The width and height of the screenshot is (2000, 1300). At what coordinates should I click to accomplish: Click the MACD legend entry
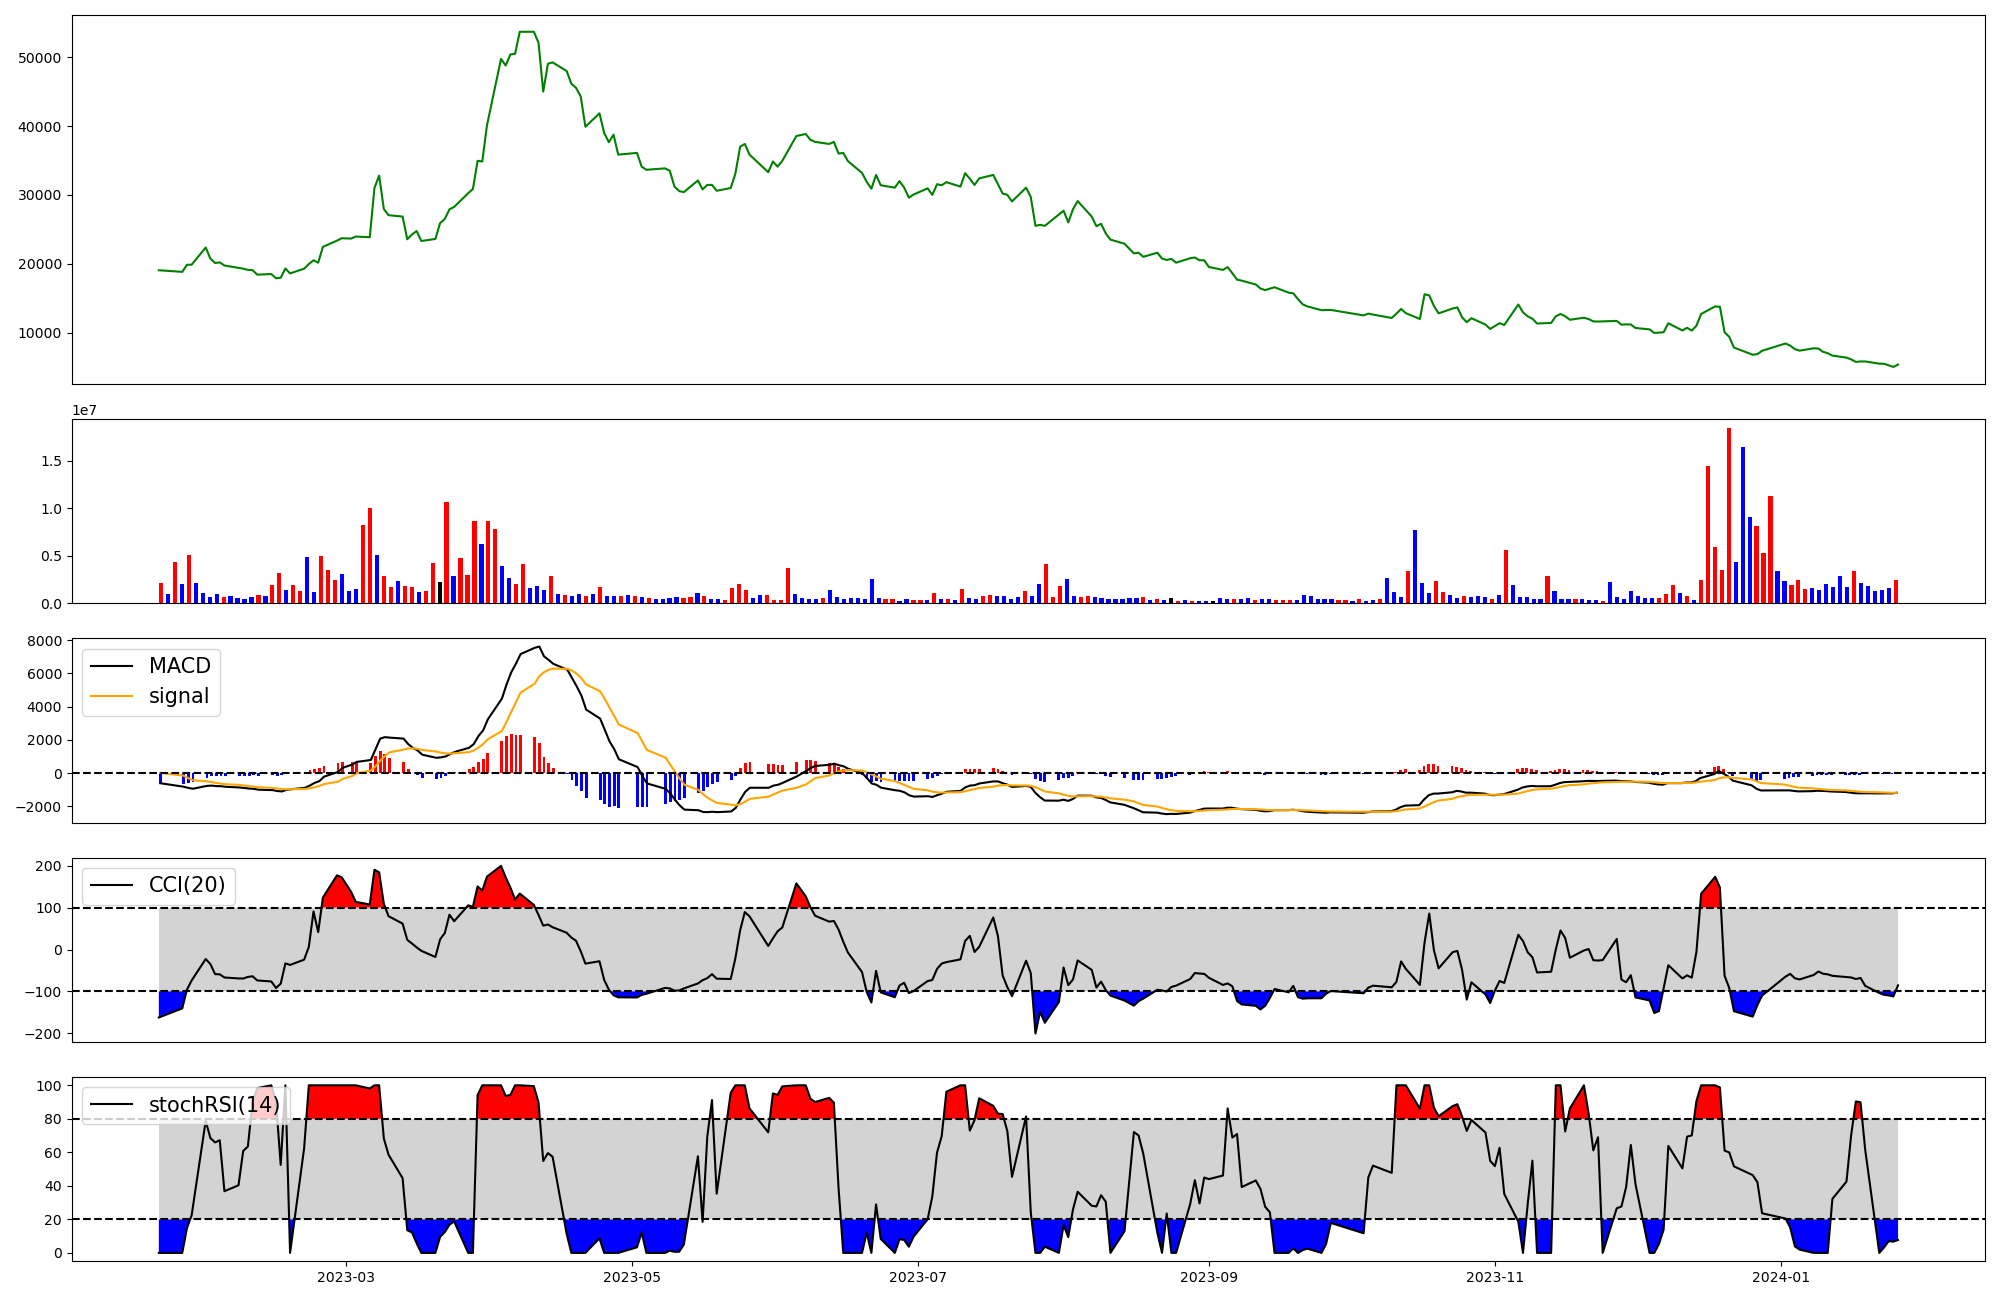pyautogui.click(x=179, y=666)
